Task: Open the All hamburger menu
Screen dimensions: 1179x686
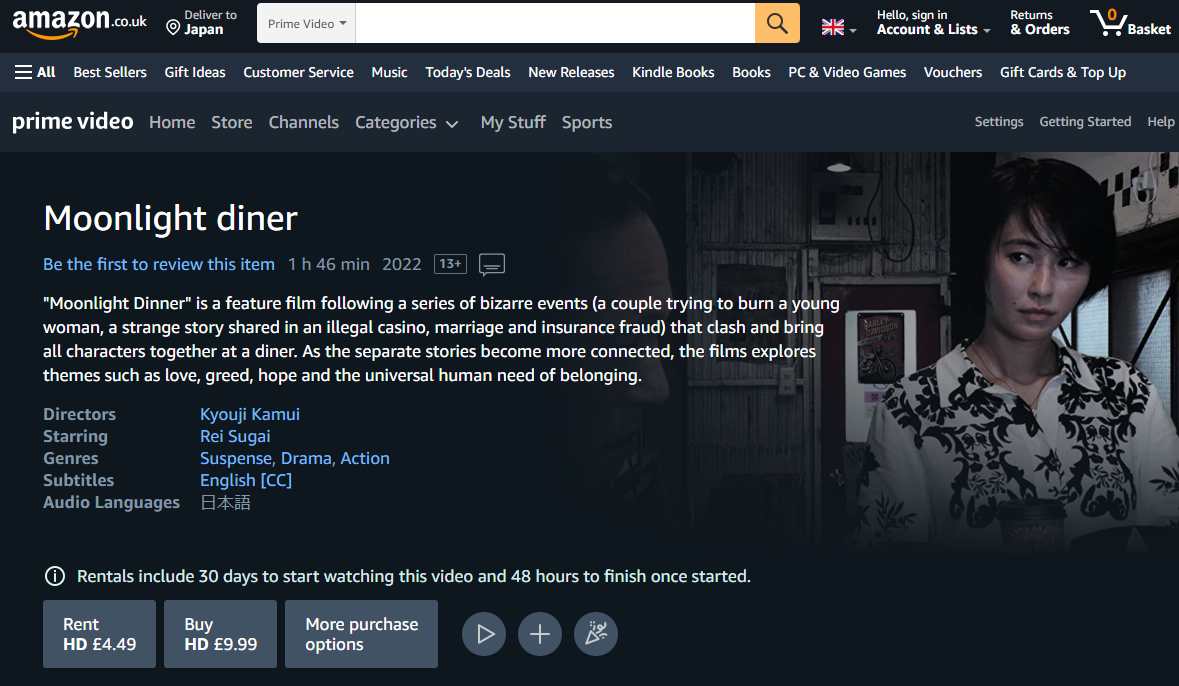Action: pos(35,72)
